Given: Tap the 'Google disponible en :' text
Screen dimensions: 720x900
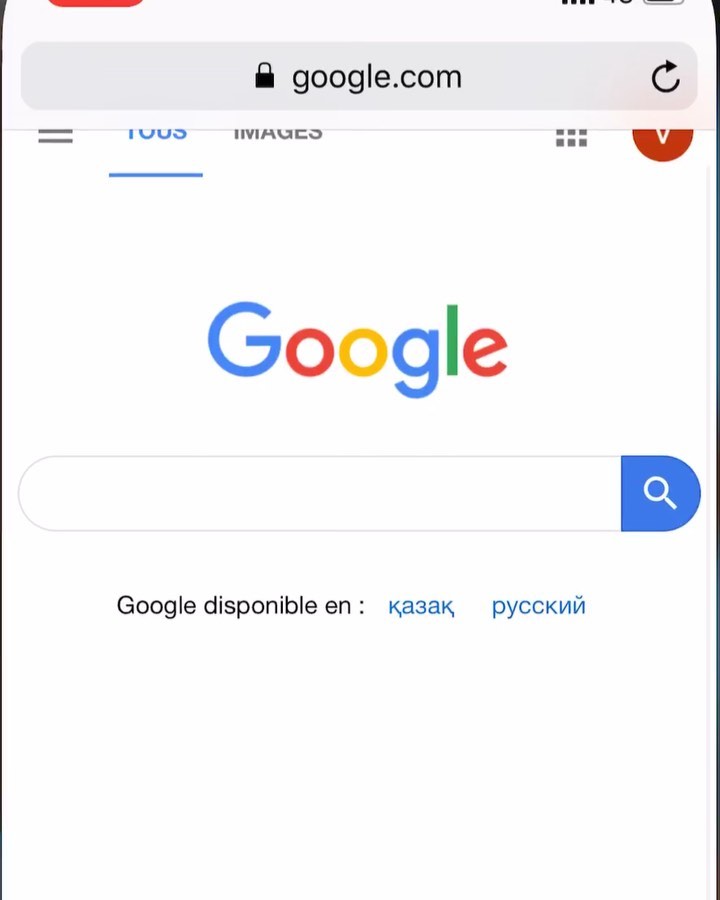Looking at the screenshot, I should [241, 606].
